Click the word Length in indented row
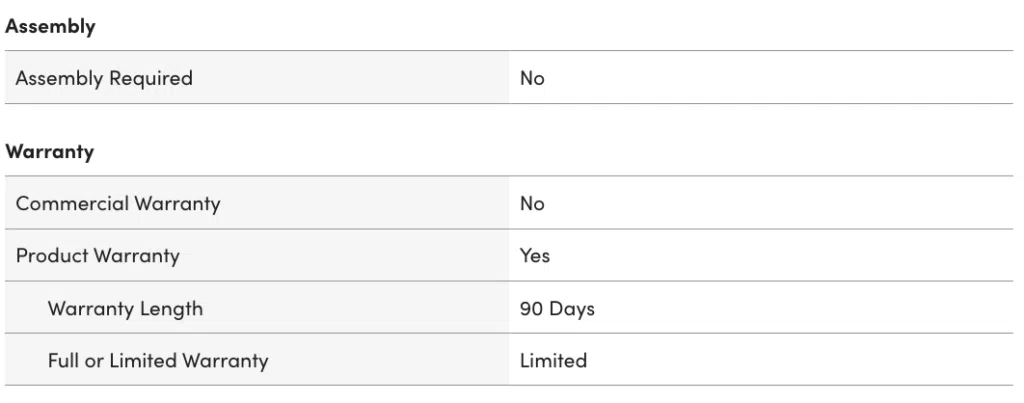The width and height of the screenshot is (1024, 403). 172,308
